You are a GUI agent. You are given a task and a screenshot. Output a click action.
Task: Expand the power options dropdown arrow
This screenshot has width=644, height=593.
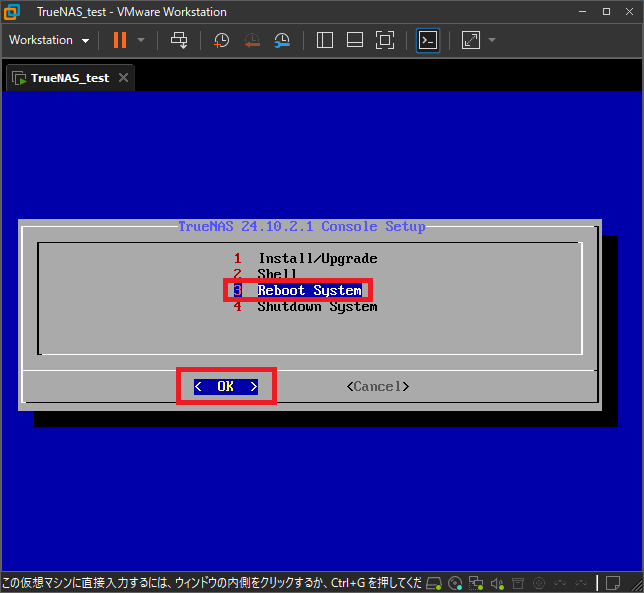click(x=141, y=40)
